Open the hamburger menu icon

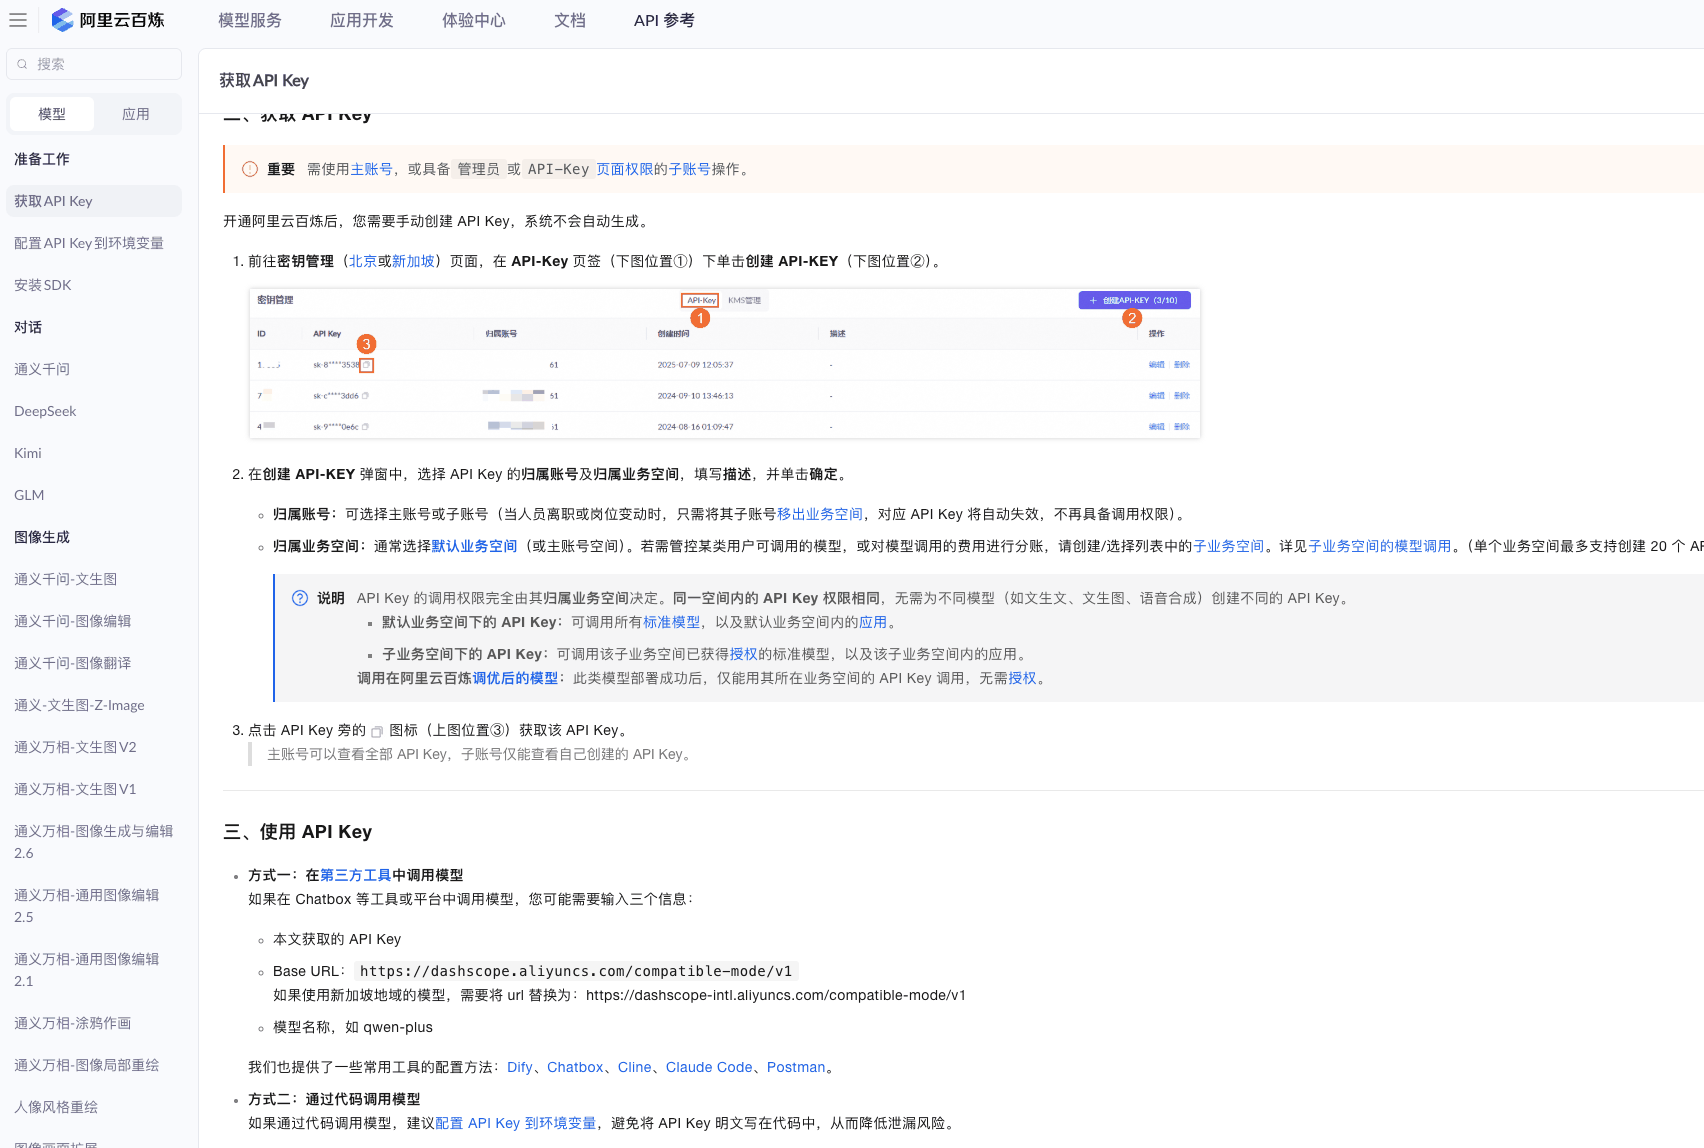pos(18,20)
